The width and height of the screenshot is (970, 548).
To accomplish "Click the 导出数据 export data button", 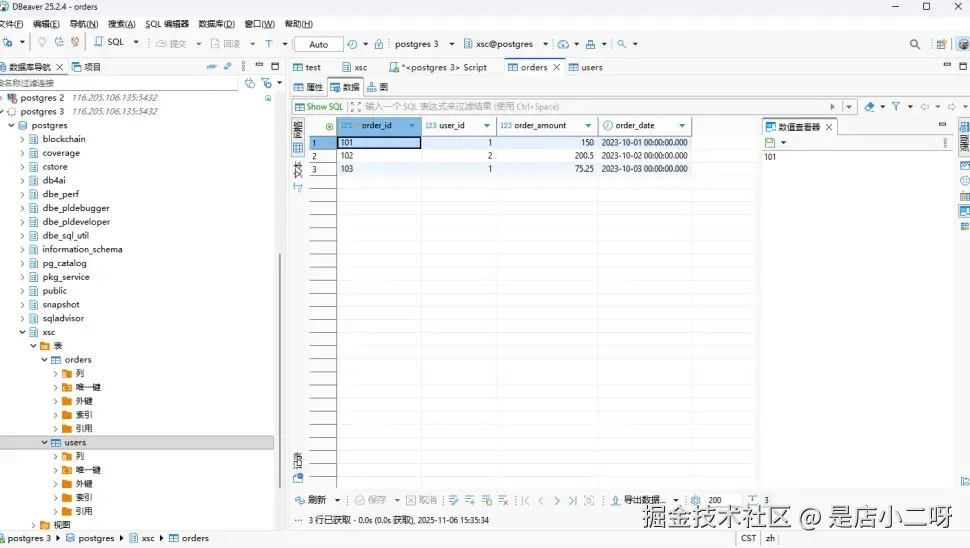I will [x=636, y=500].
